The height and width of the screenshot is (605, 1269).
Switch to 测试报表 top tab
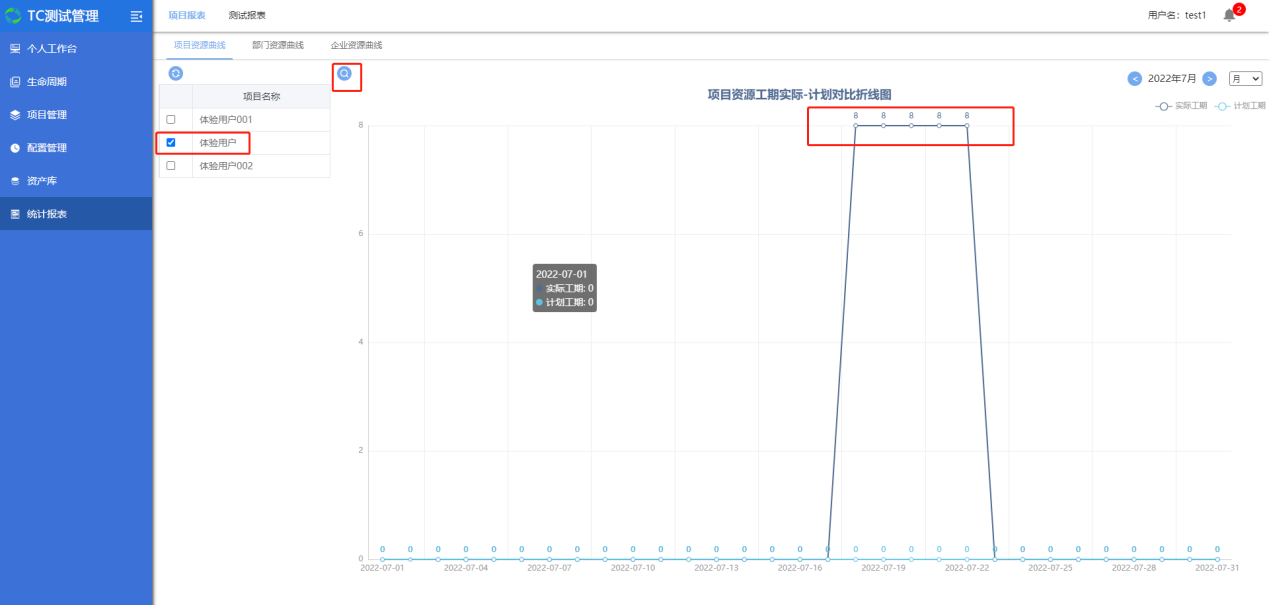tap(247, 16)
